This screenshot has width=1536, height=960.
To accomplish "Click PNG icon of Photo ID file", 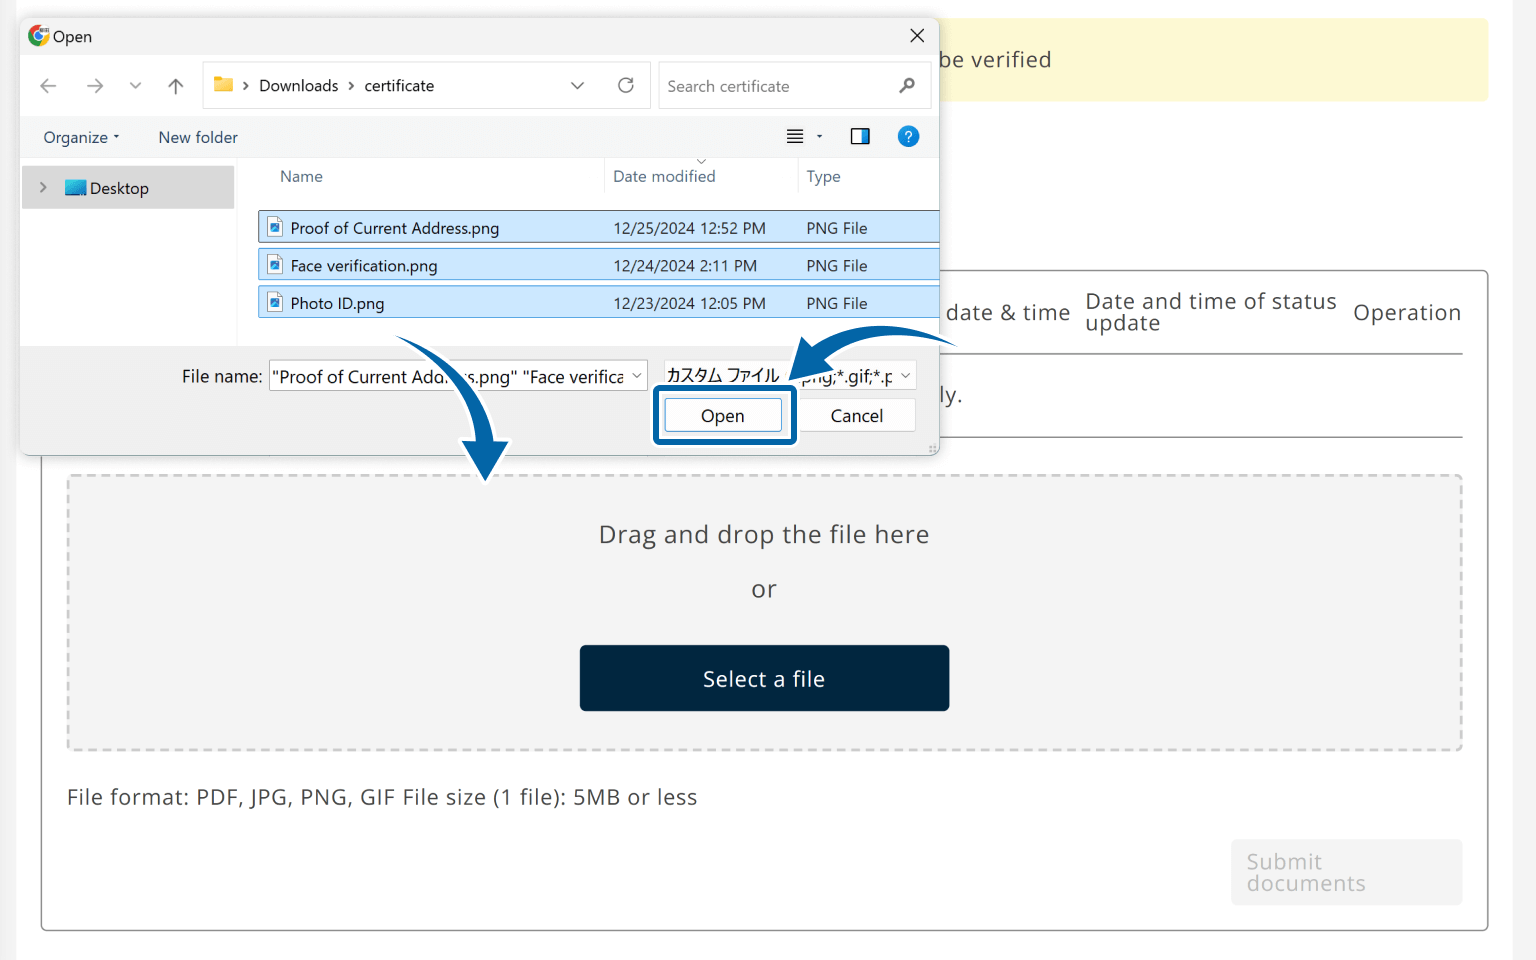I will (x=275, y=303).
